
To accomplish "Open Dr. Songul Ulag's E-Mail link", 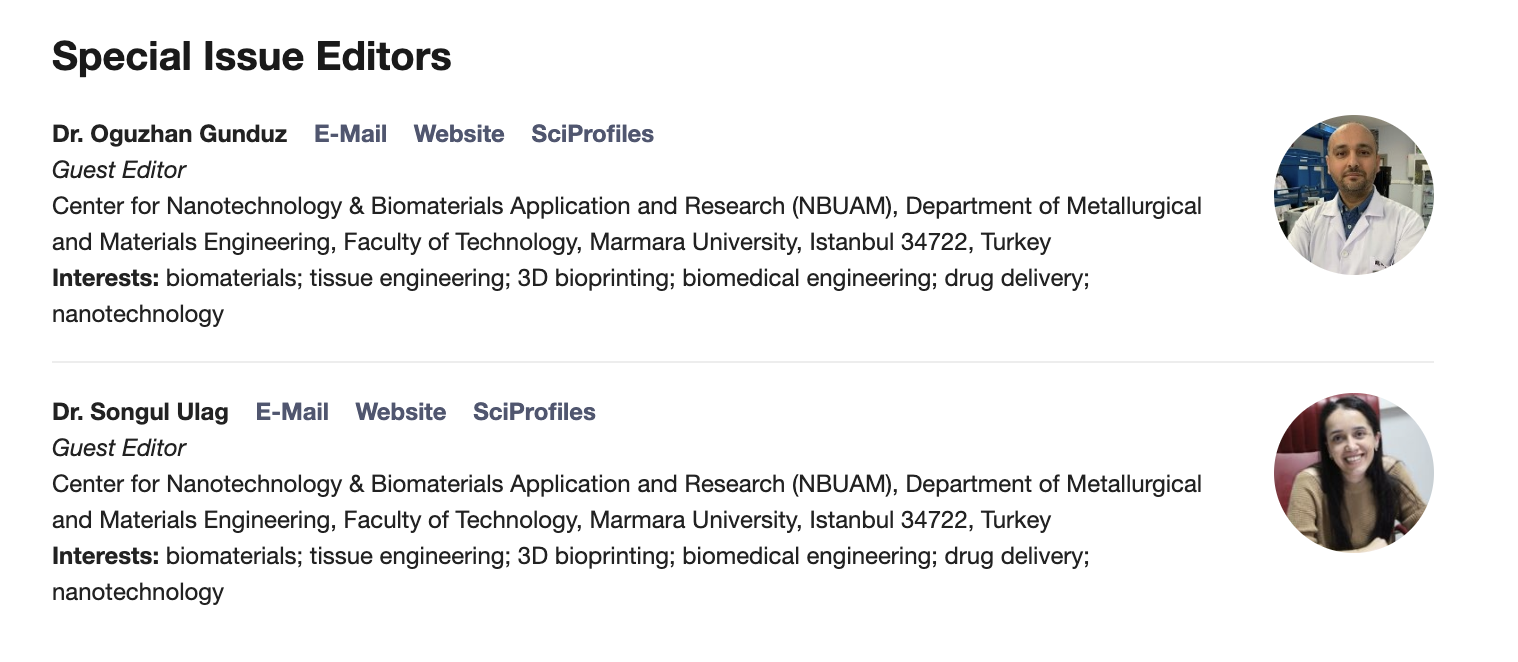I will 292,412.
